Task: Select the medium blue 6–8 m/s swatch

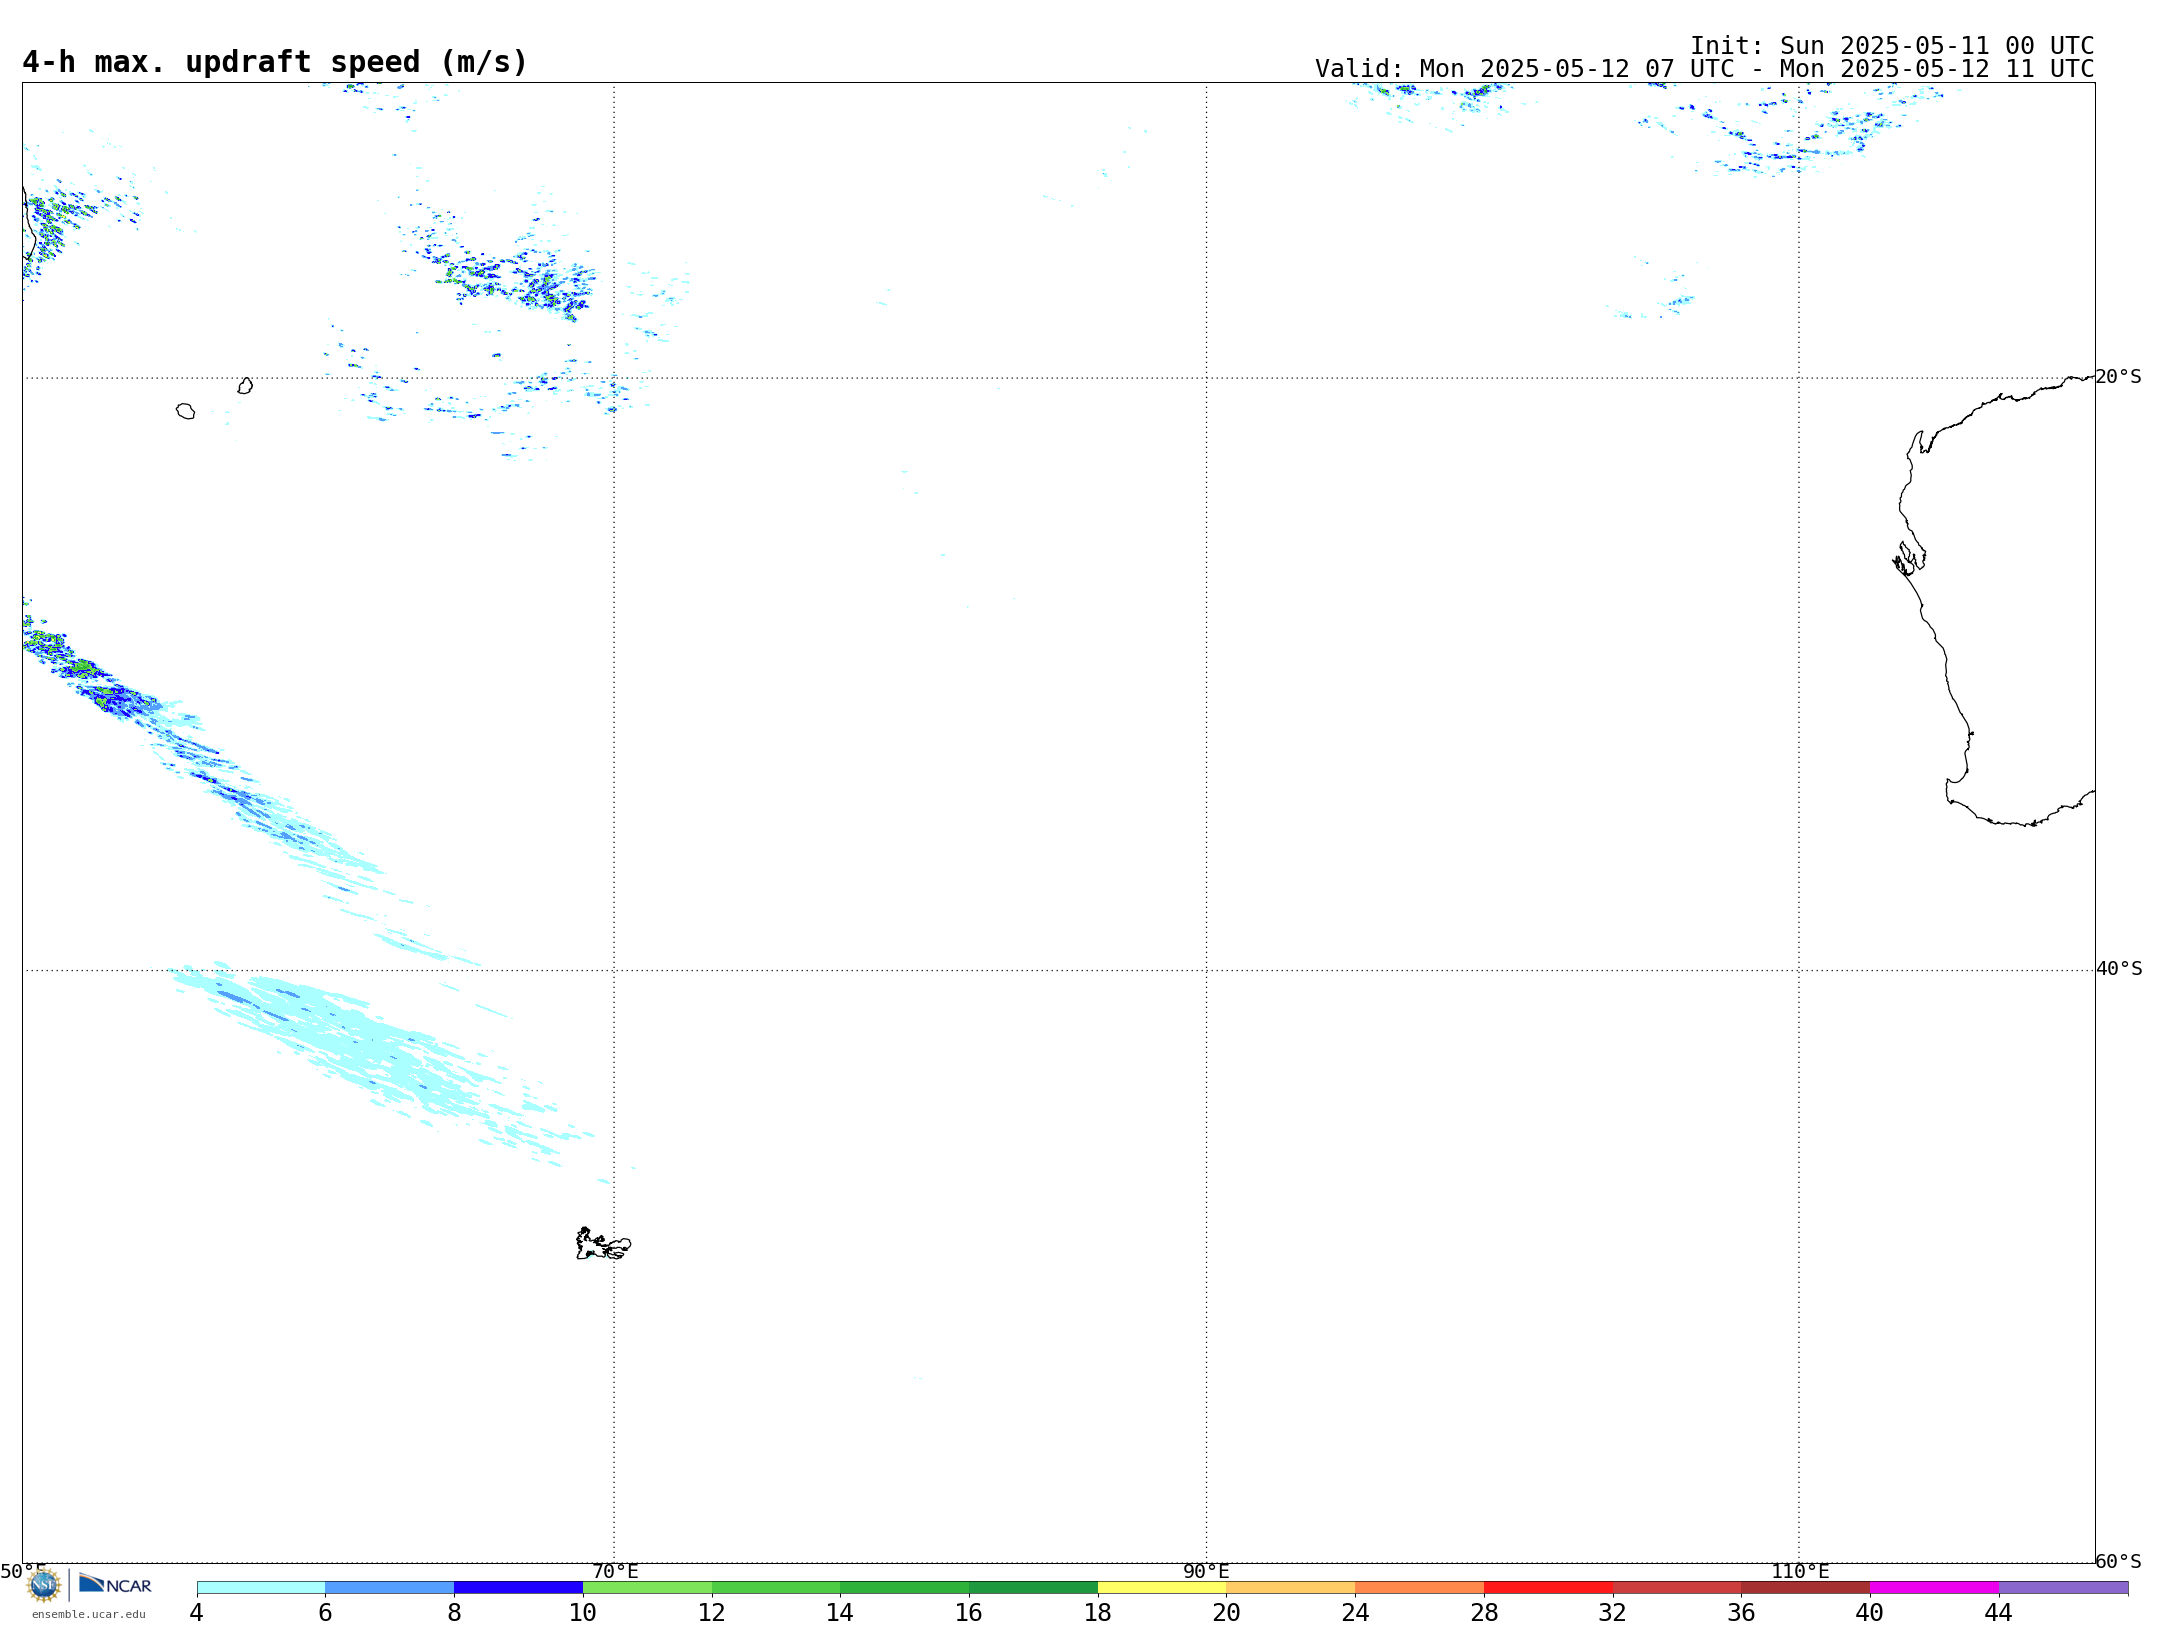Action: click(x=390, y=1588)
